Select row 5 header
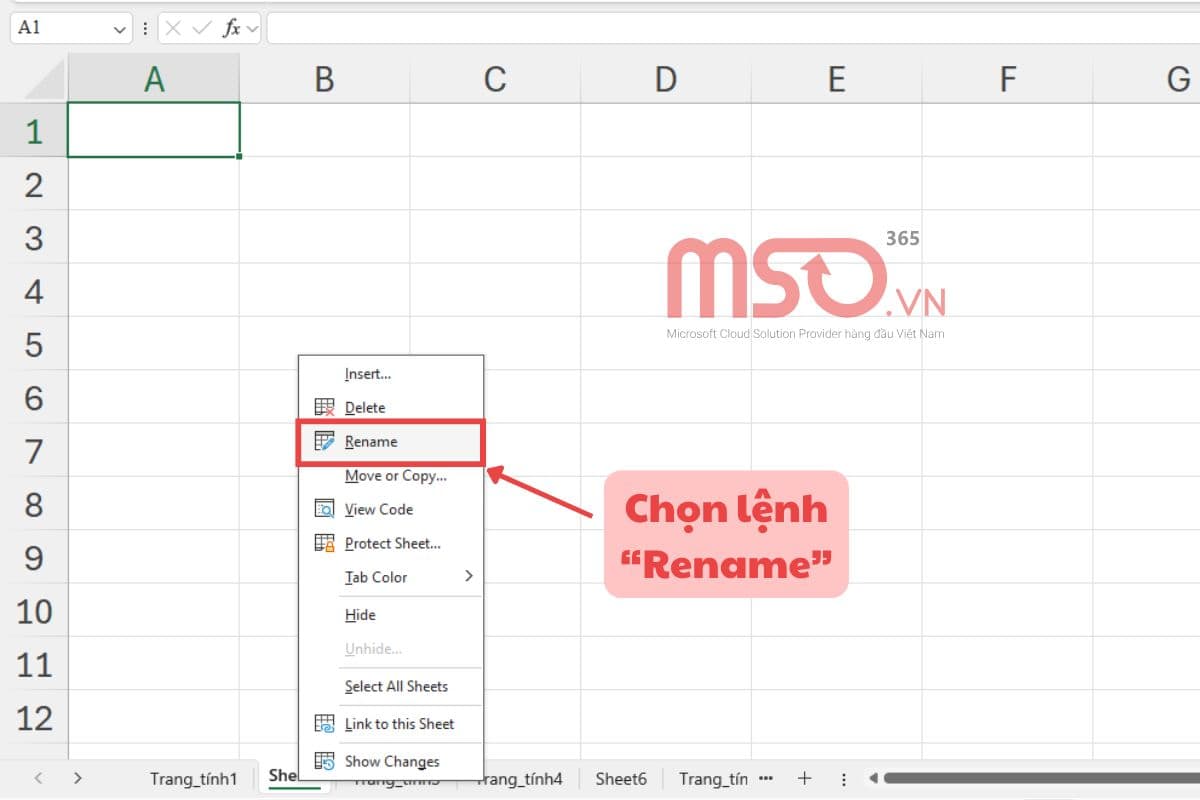1200x800 pixels. tap(34, 345)
